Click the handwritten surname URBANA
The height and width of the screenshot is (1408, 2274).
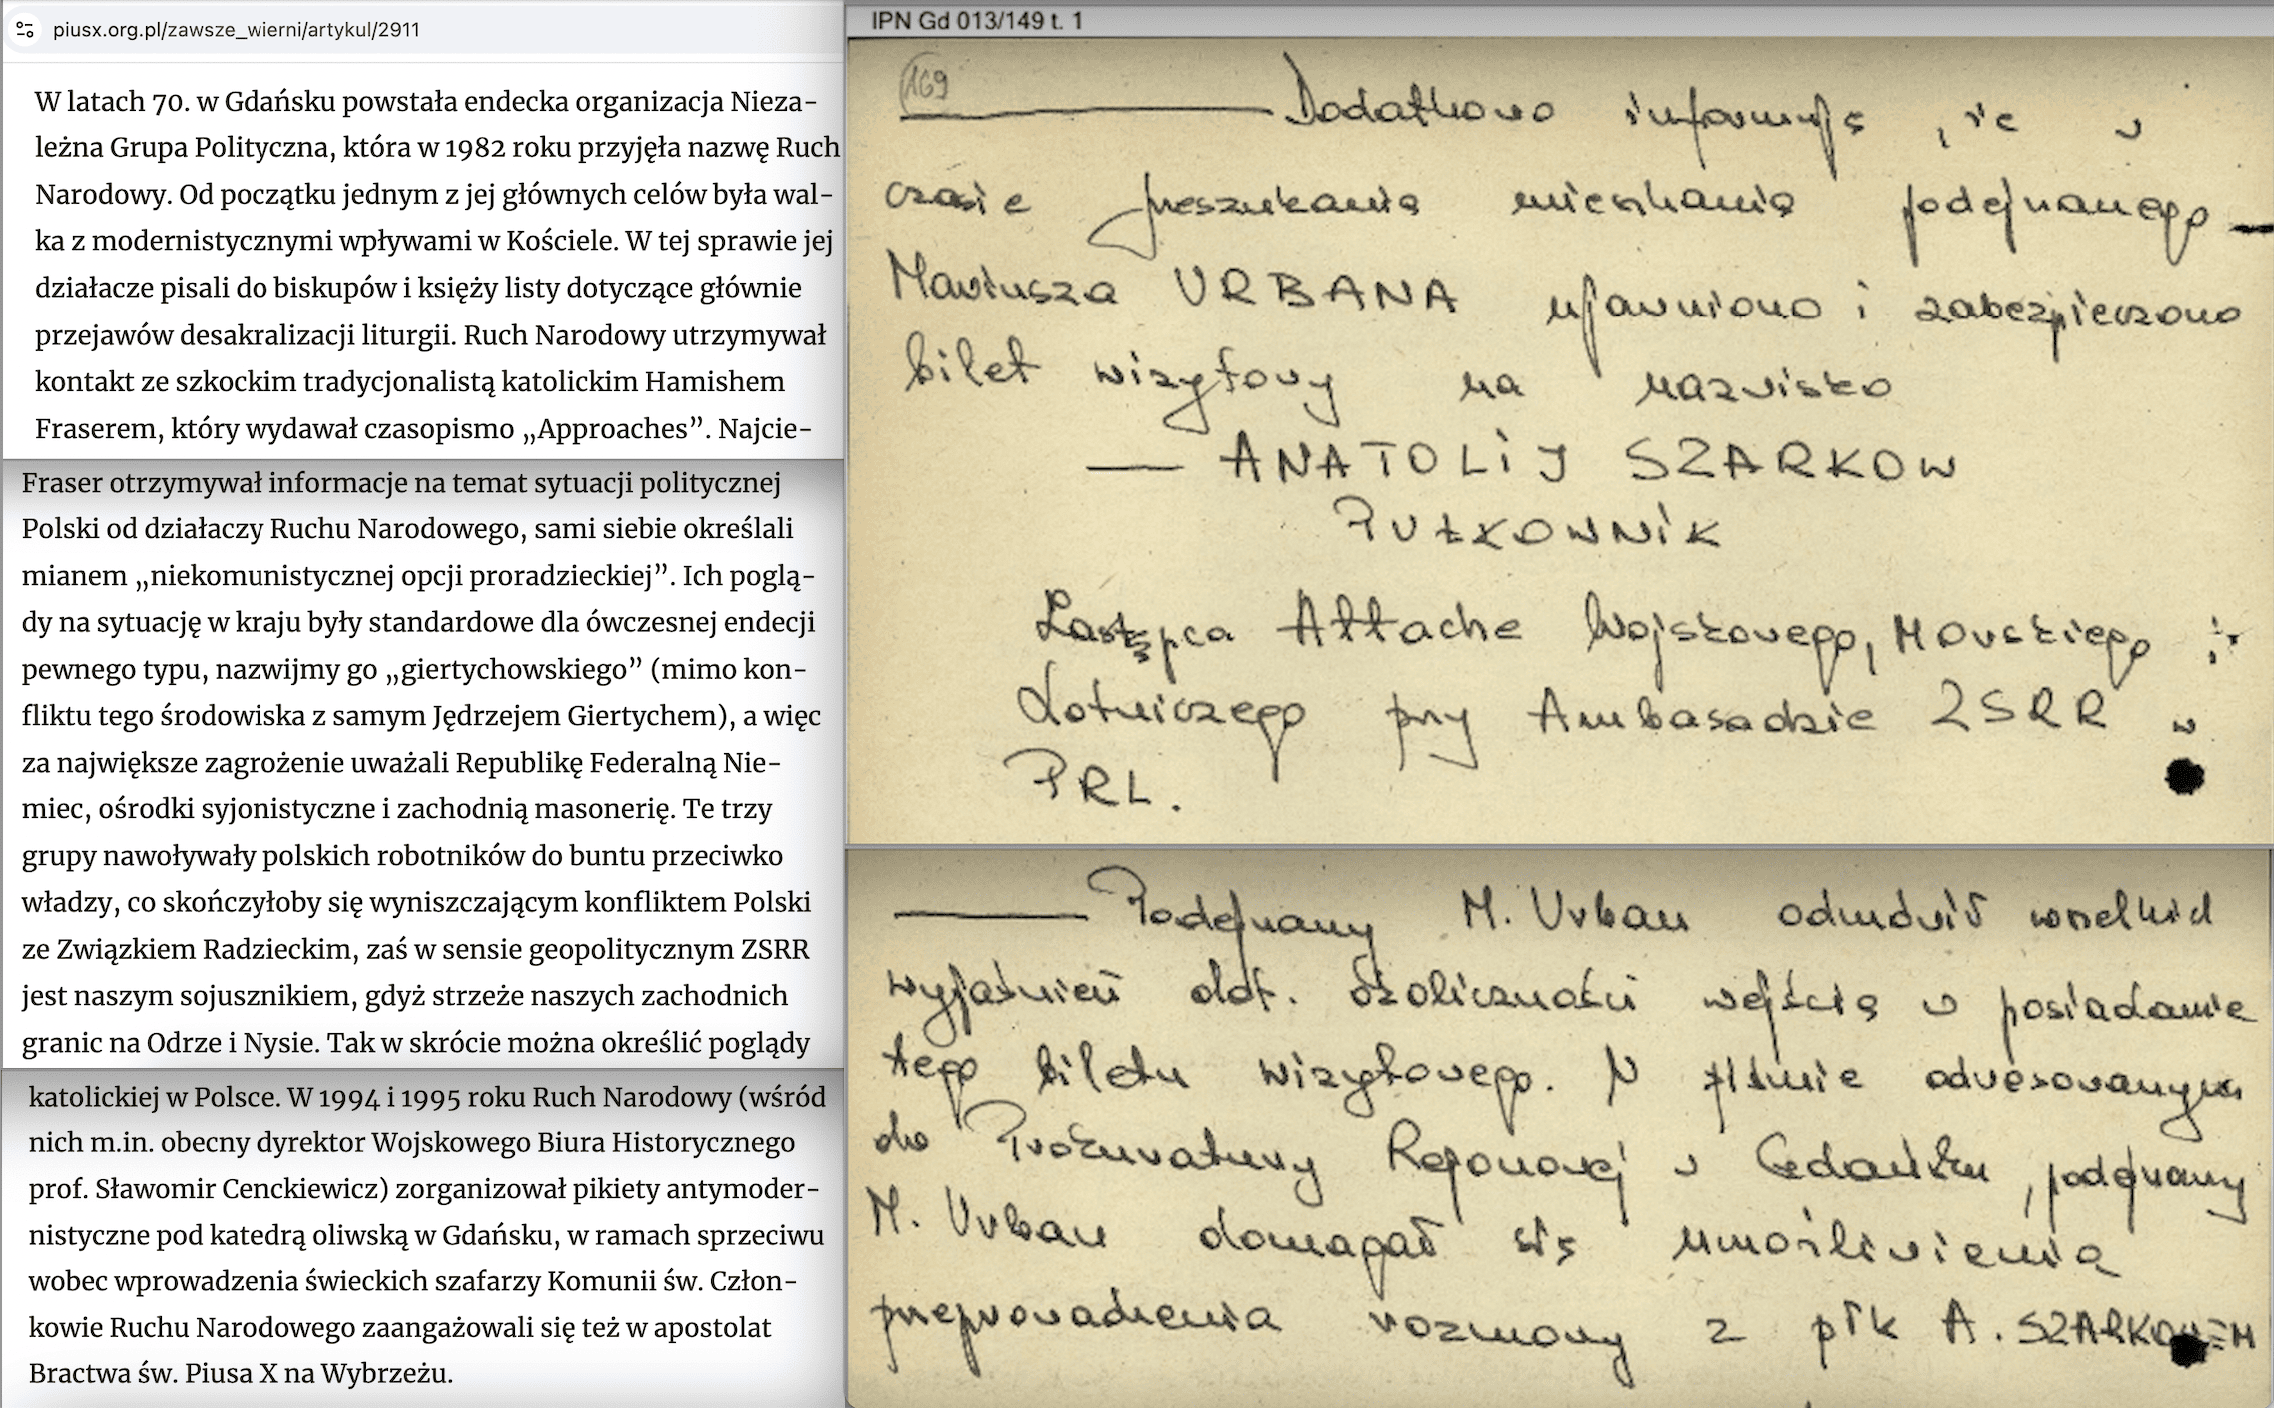[1315, 292]
